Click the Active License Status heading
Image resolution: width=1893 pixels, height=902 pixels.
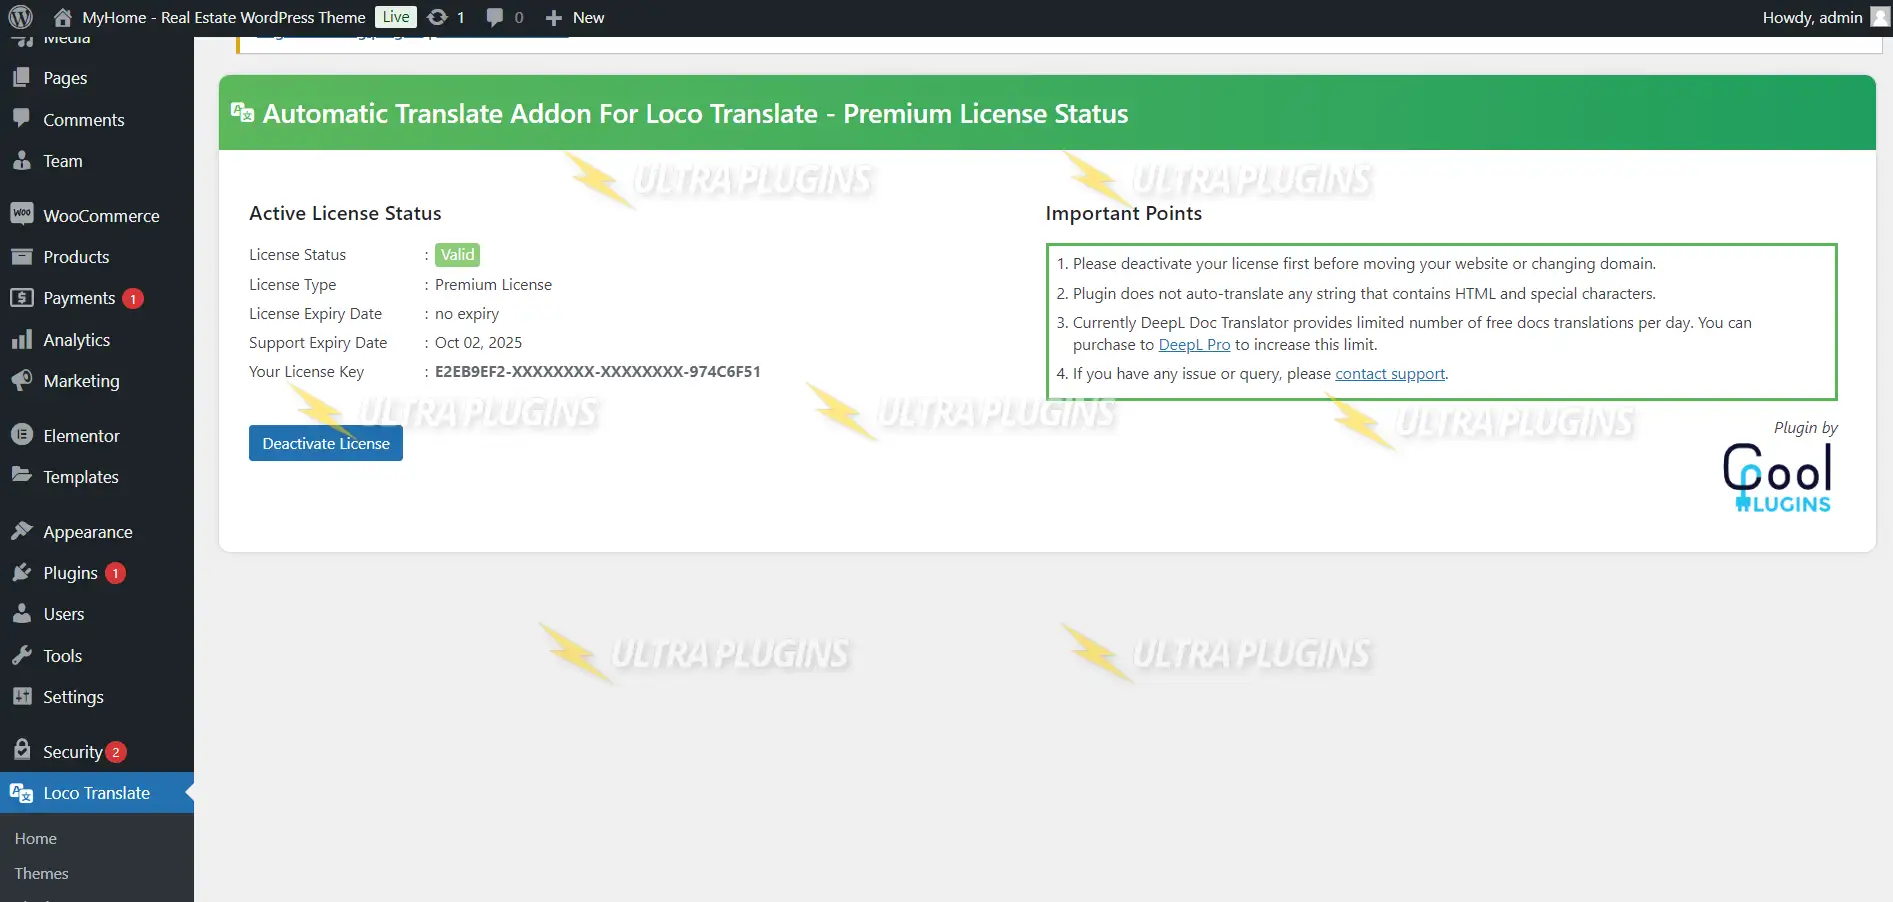(x=345, y=213)
